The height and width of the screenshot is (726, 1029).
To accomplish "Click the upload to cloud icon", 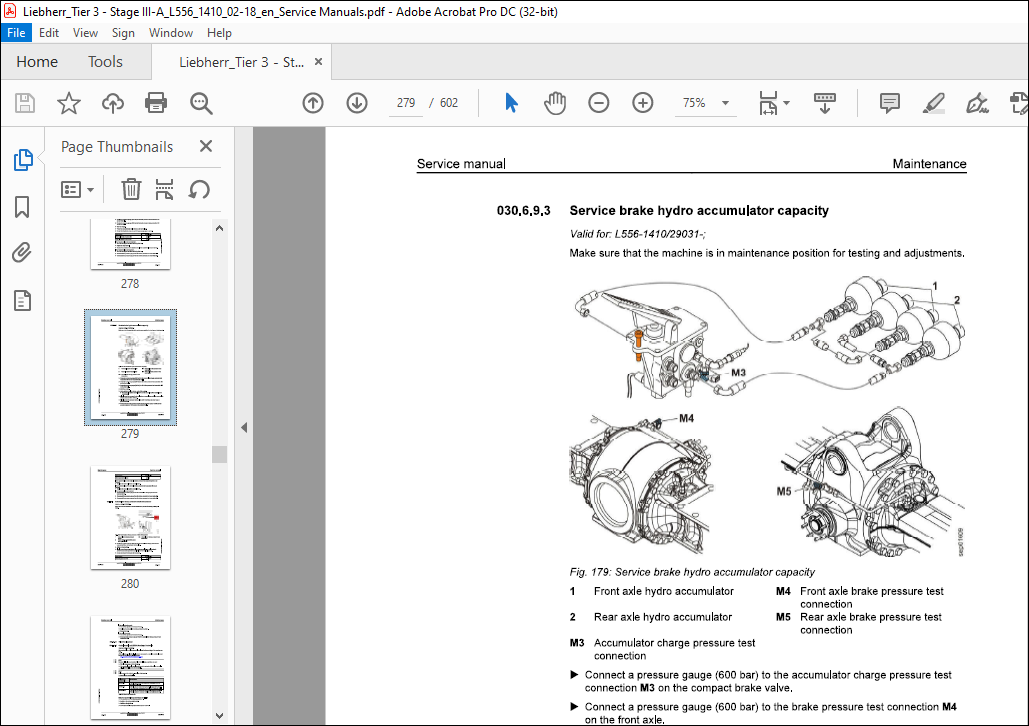I will tap(112, 103).
